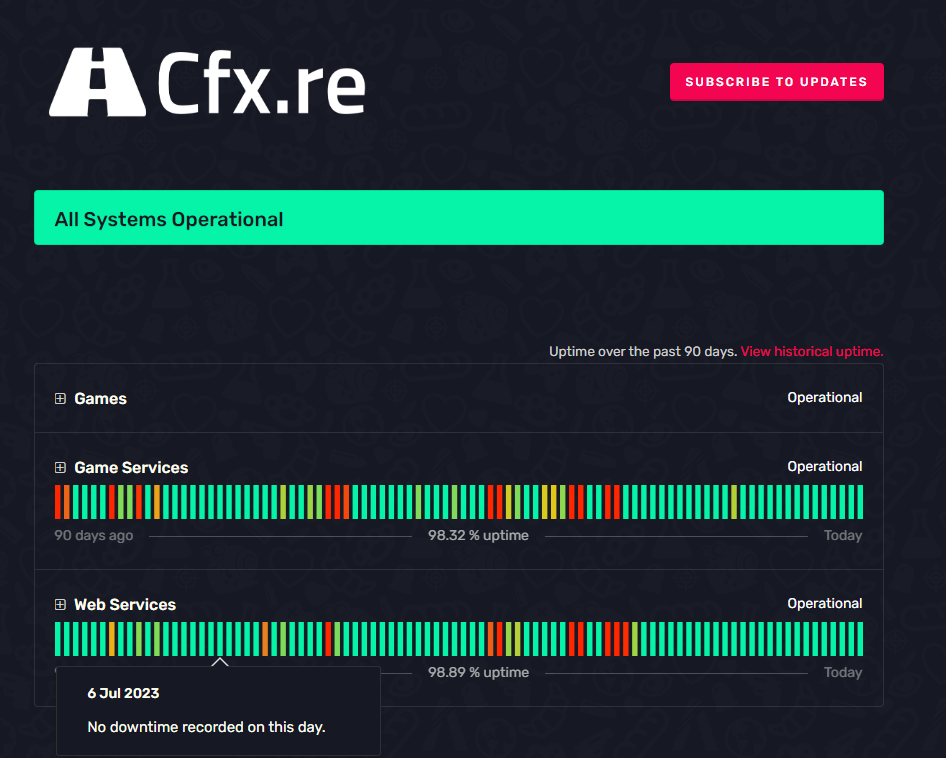Expand the Game Services component group
946x758 pixels.
click(60, 467)
